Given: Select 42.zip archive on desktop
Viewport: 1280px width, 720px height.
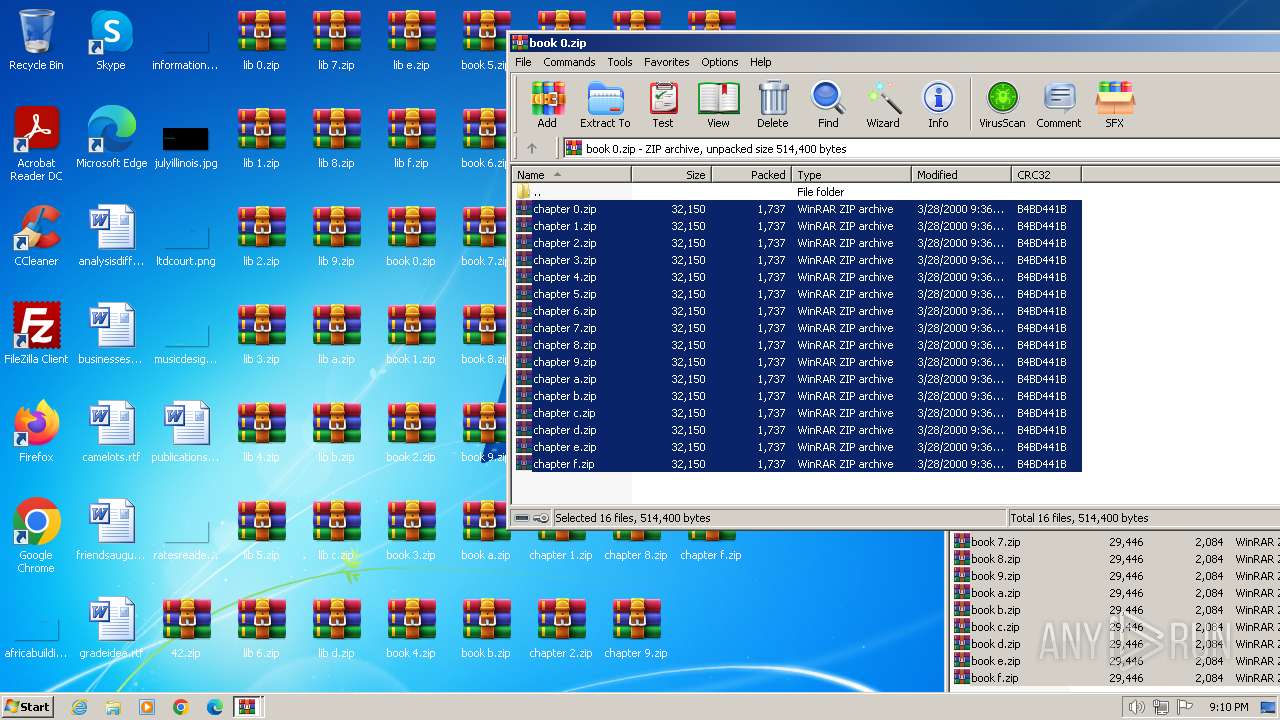Looking at the screenshot, I should (186, 628).
